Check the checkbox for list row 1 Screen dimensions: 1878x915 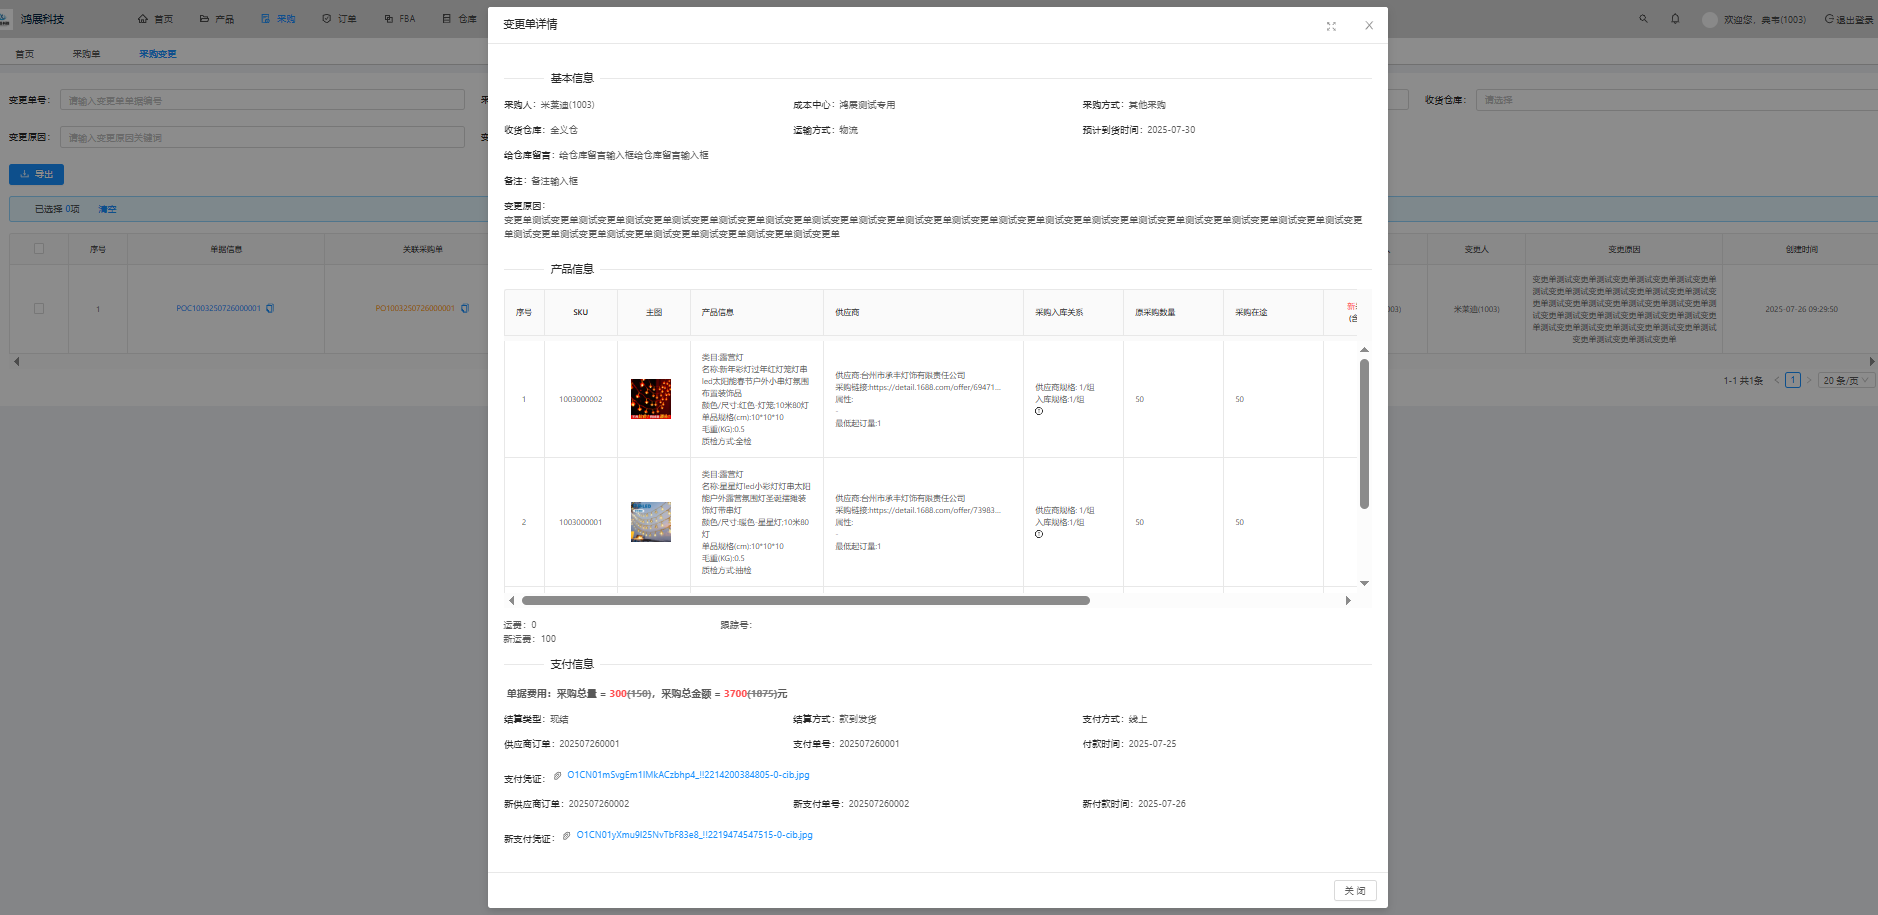[39, 308]
